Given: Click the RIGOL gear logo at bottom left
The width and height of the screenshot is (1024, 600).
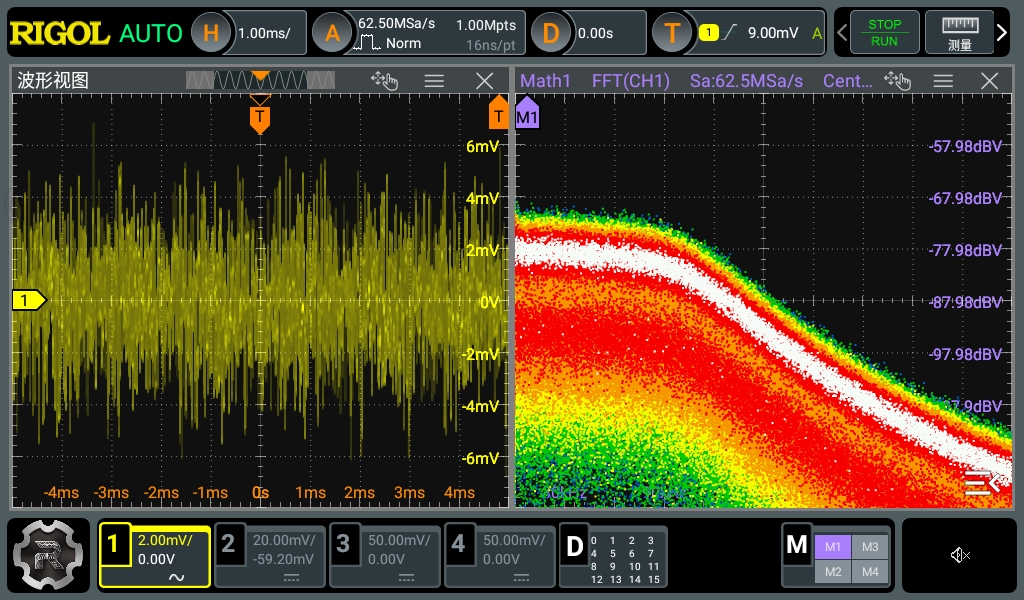Looking at the screenshot, I should pyautogui.click(x=47, y=555).
